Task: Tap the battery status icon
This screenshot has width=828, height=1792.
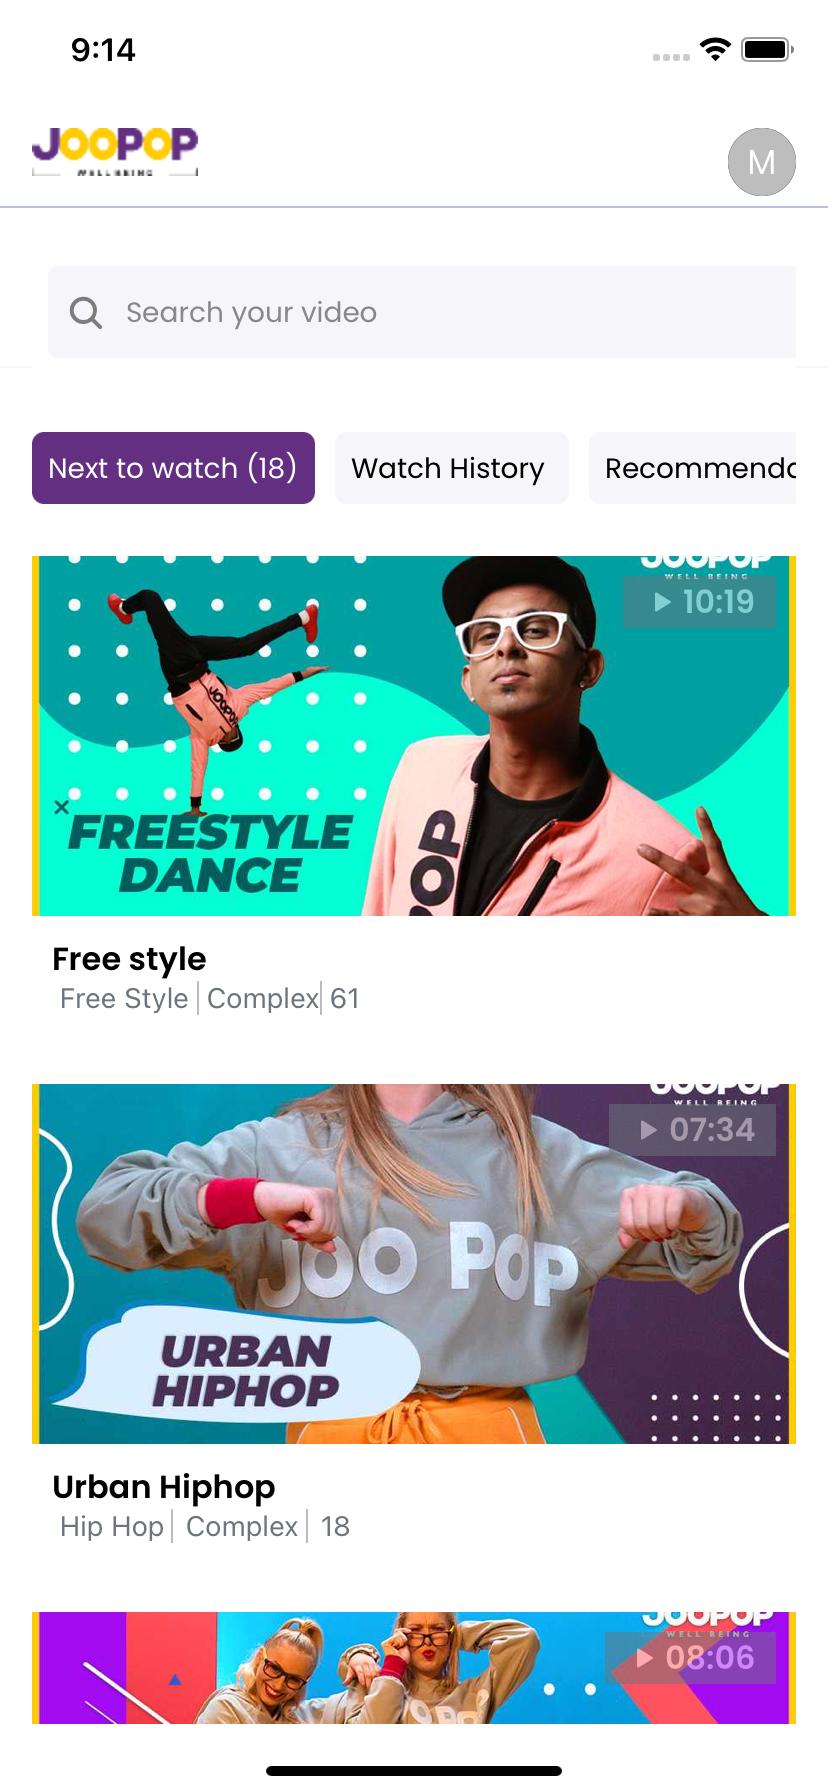Action: point(767,49)
